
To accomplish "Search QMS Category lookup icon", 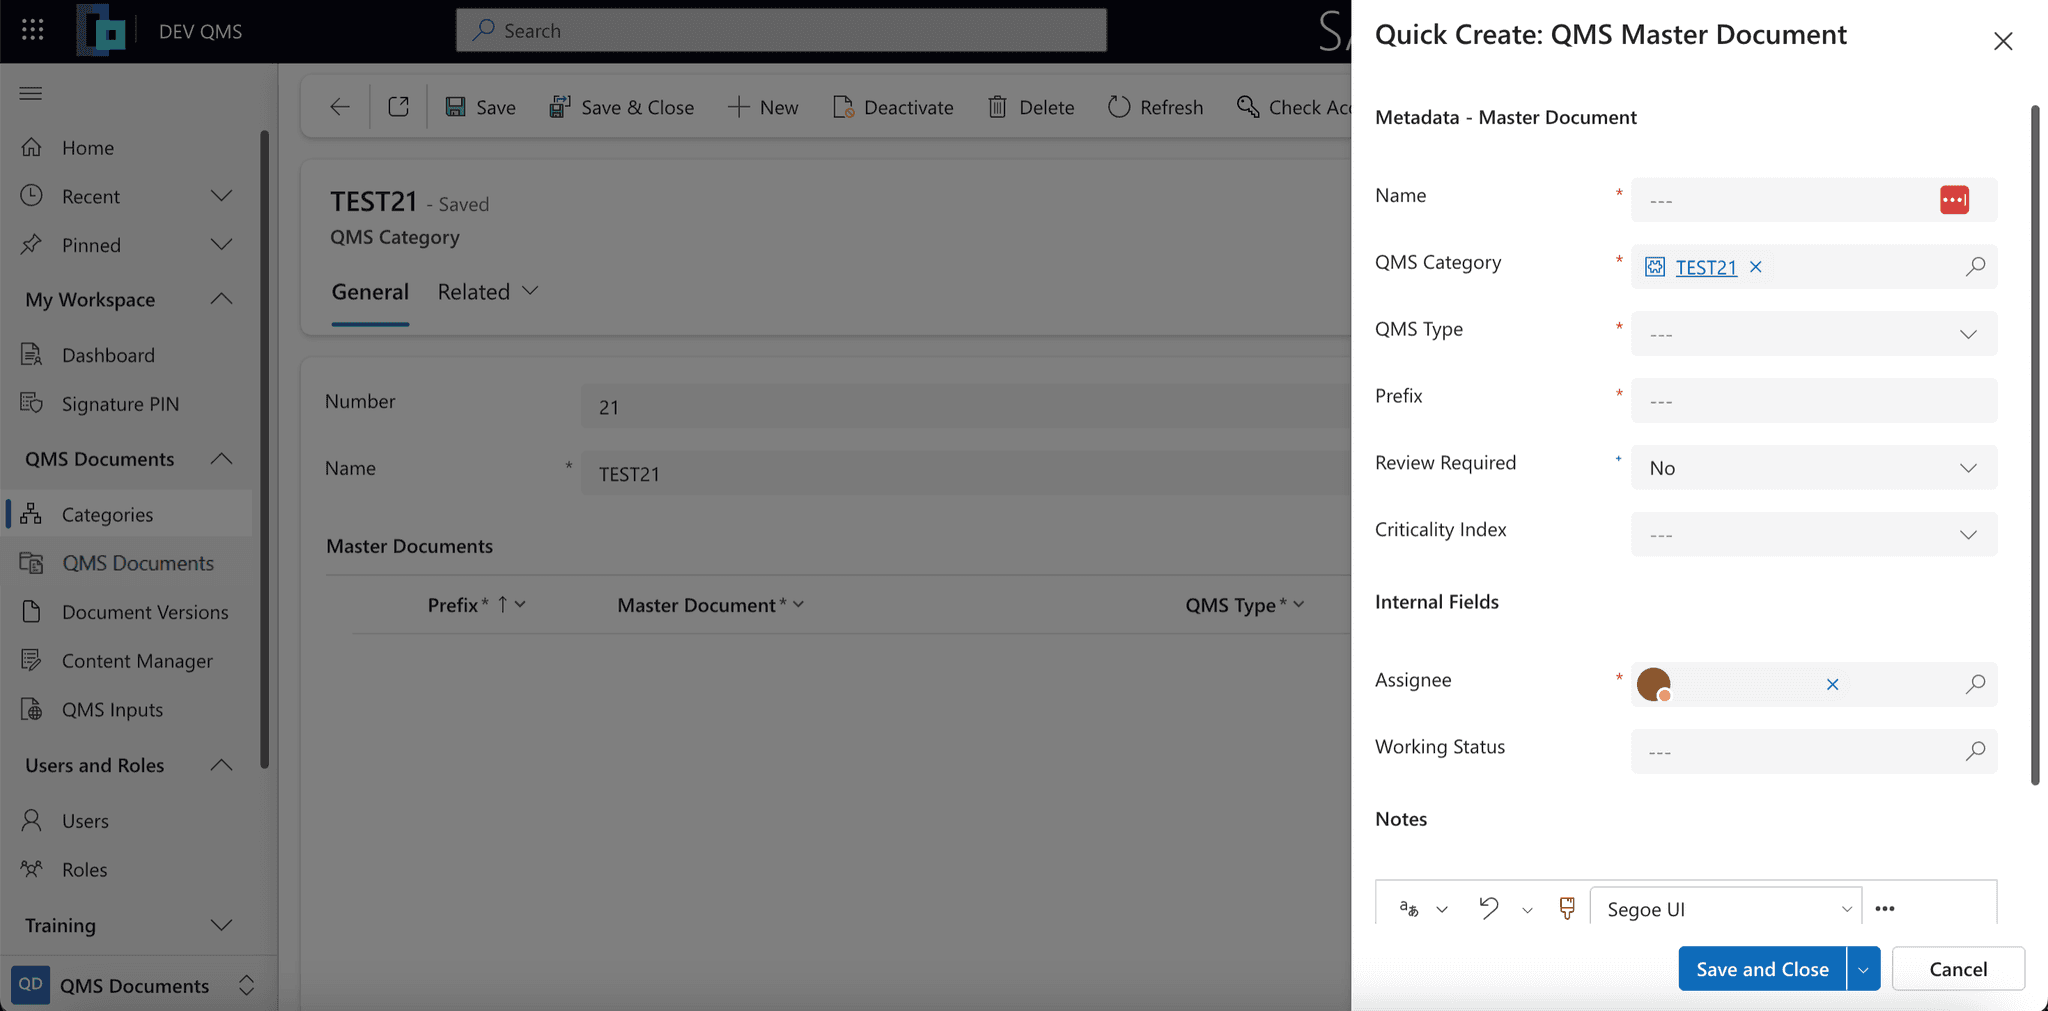I will pos(1975,267).
